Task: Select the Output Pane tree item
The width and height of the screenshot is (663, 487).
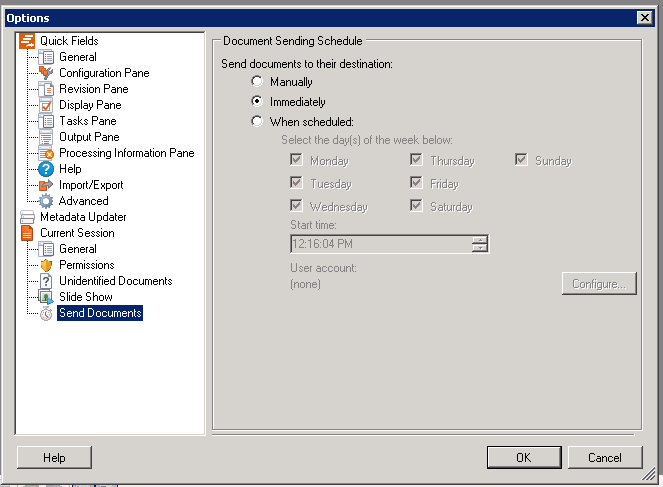Action: click(x=89, y=137)
